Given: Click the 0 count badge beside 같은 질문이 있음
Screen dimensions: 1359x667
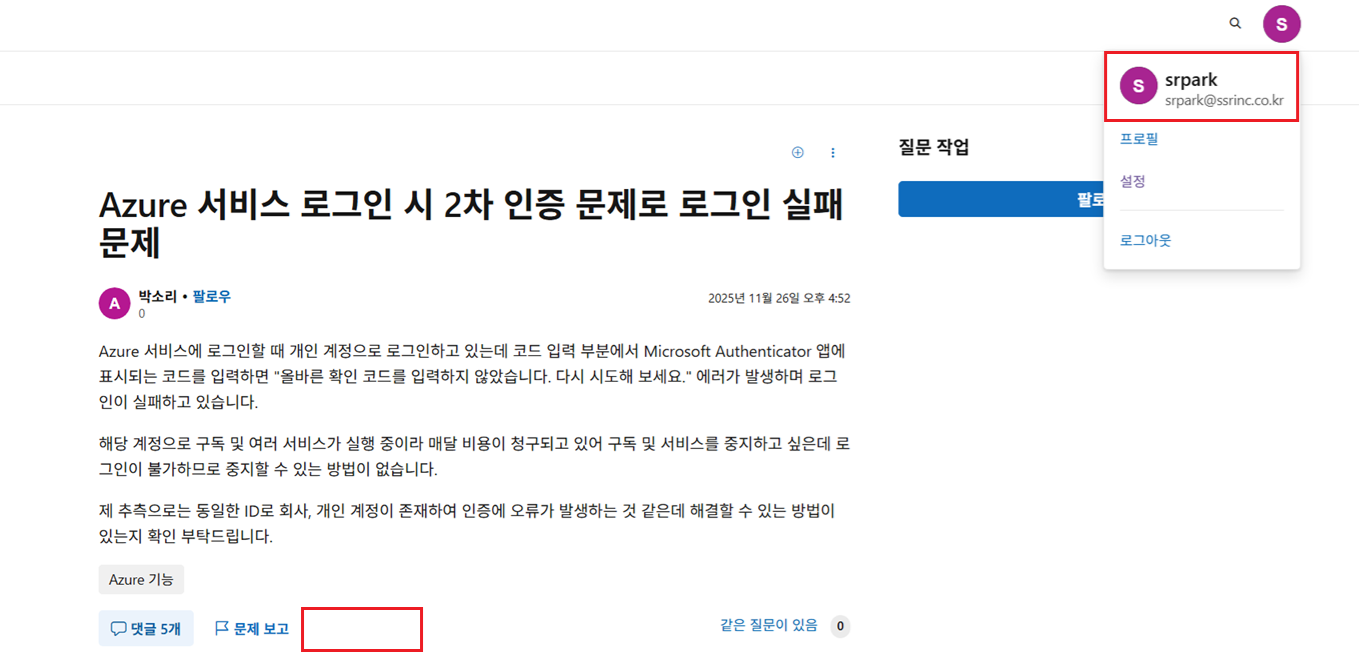Looking at the screenshot, I should pyautogui.click(x=841, y=627).
